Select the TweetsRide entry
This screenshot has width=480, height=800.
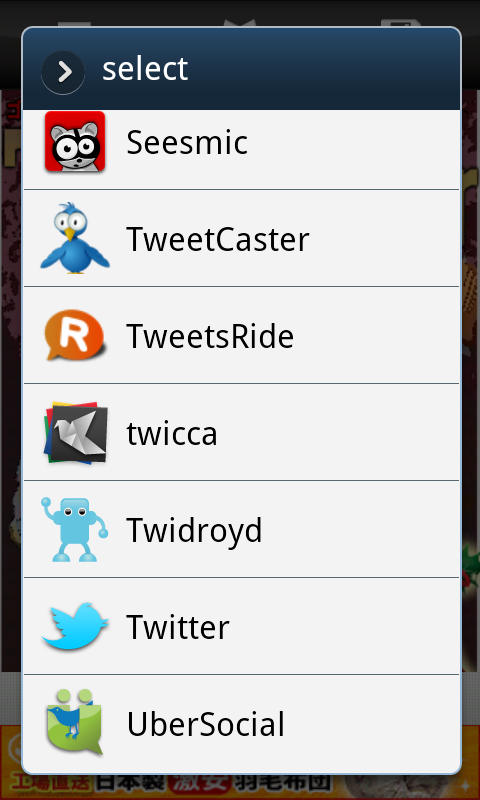241,335
